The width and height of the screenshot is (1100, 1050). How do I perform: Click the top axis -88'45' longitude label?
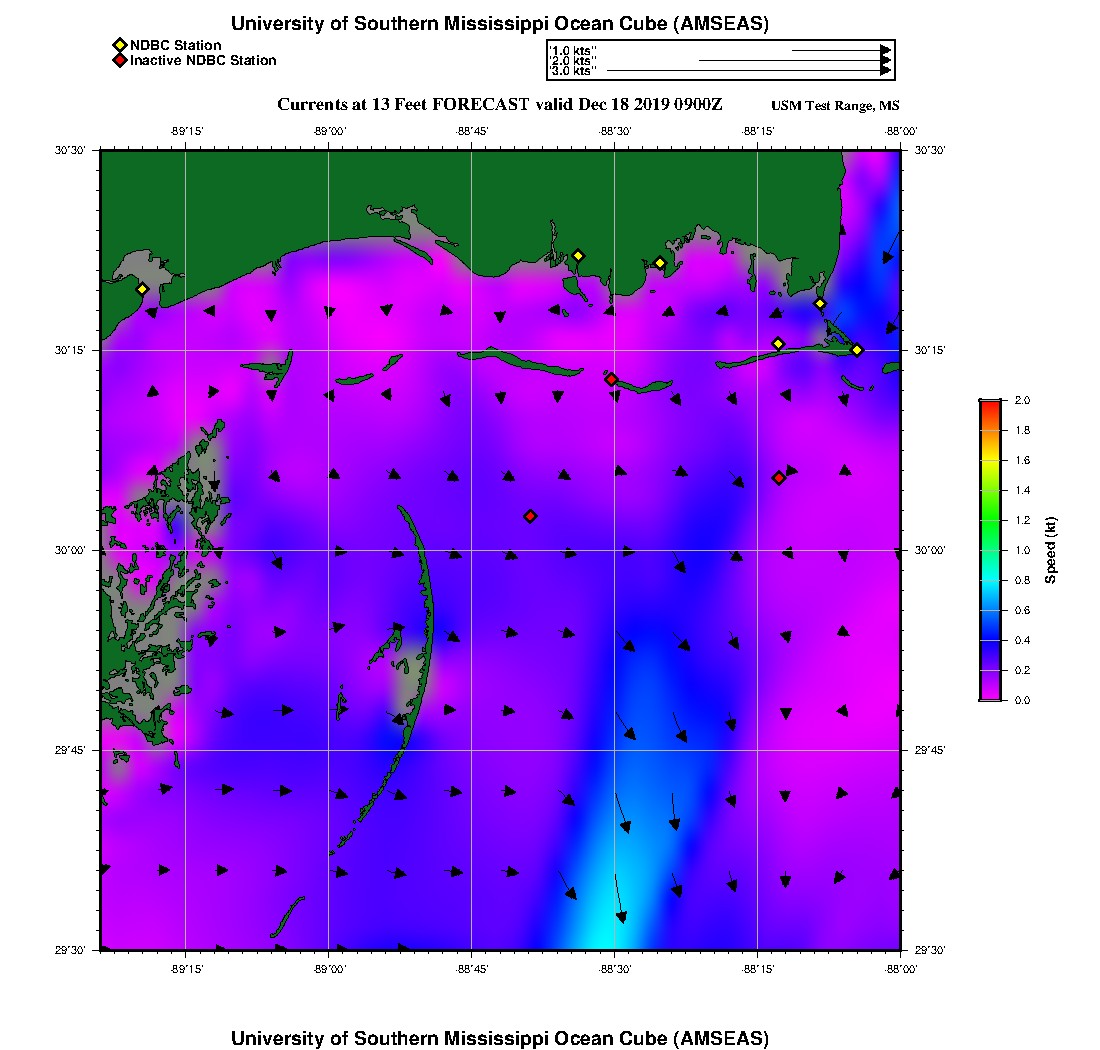[x=471, y=131]
